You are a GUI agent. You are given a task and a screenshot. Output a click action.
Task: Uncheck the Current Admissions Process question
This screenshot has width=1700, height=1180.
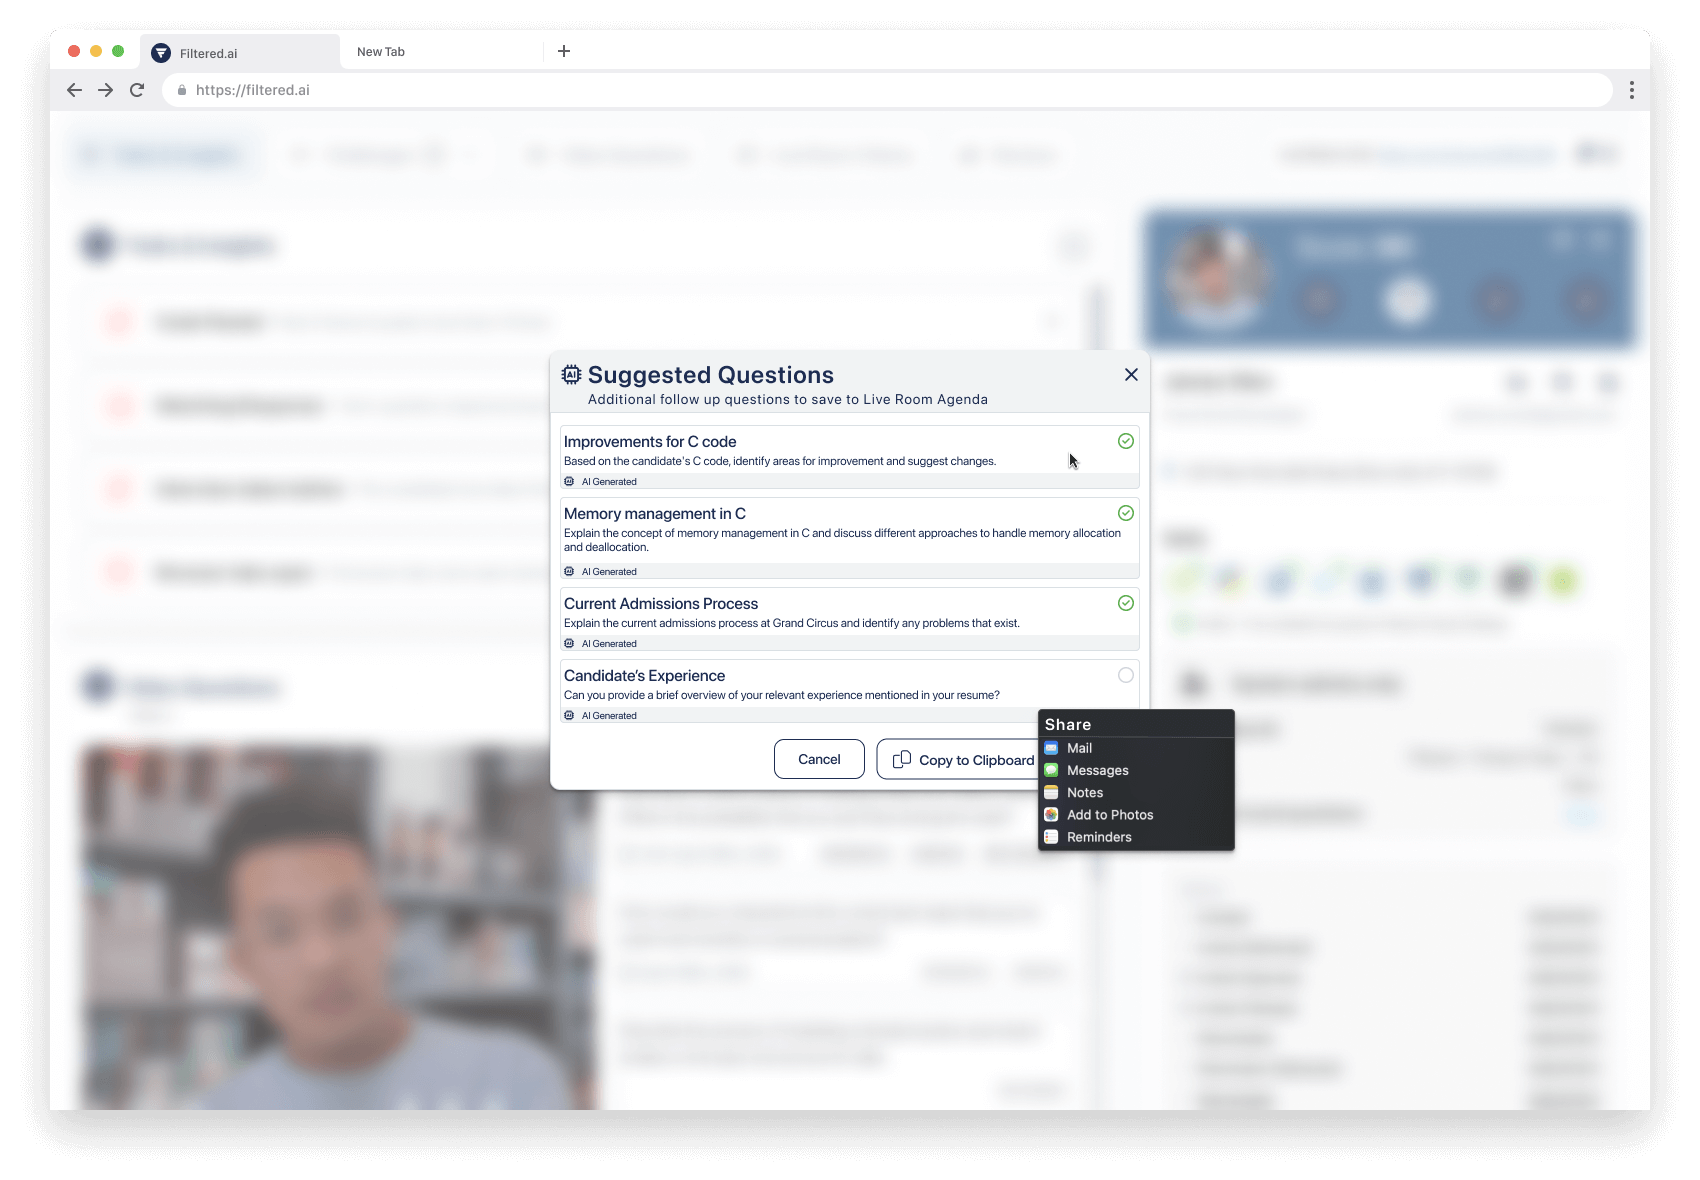(1125, 603)
